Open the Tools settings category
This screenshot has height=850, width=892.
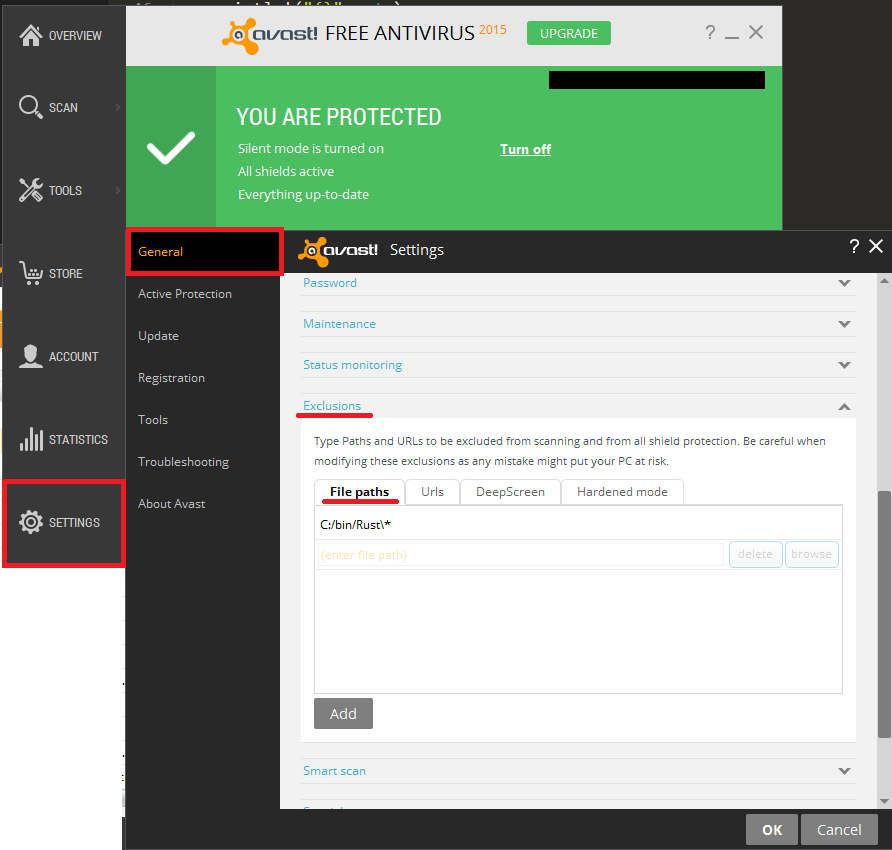pyautogui.click(x=152, y=419)
